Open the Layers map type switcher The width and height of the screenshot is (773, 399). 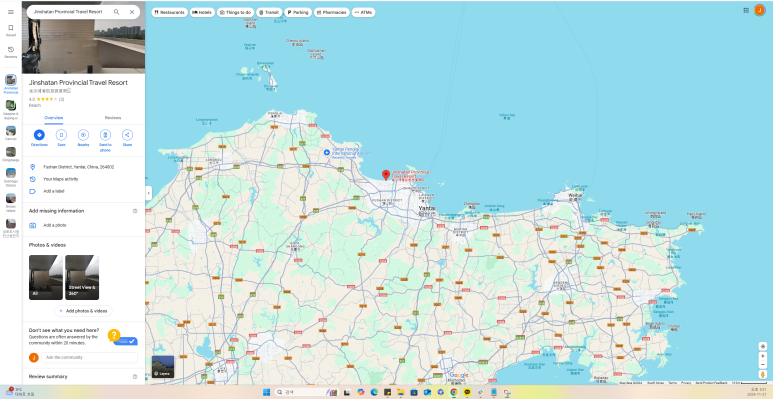(x=163, y=367)
